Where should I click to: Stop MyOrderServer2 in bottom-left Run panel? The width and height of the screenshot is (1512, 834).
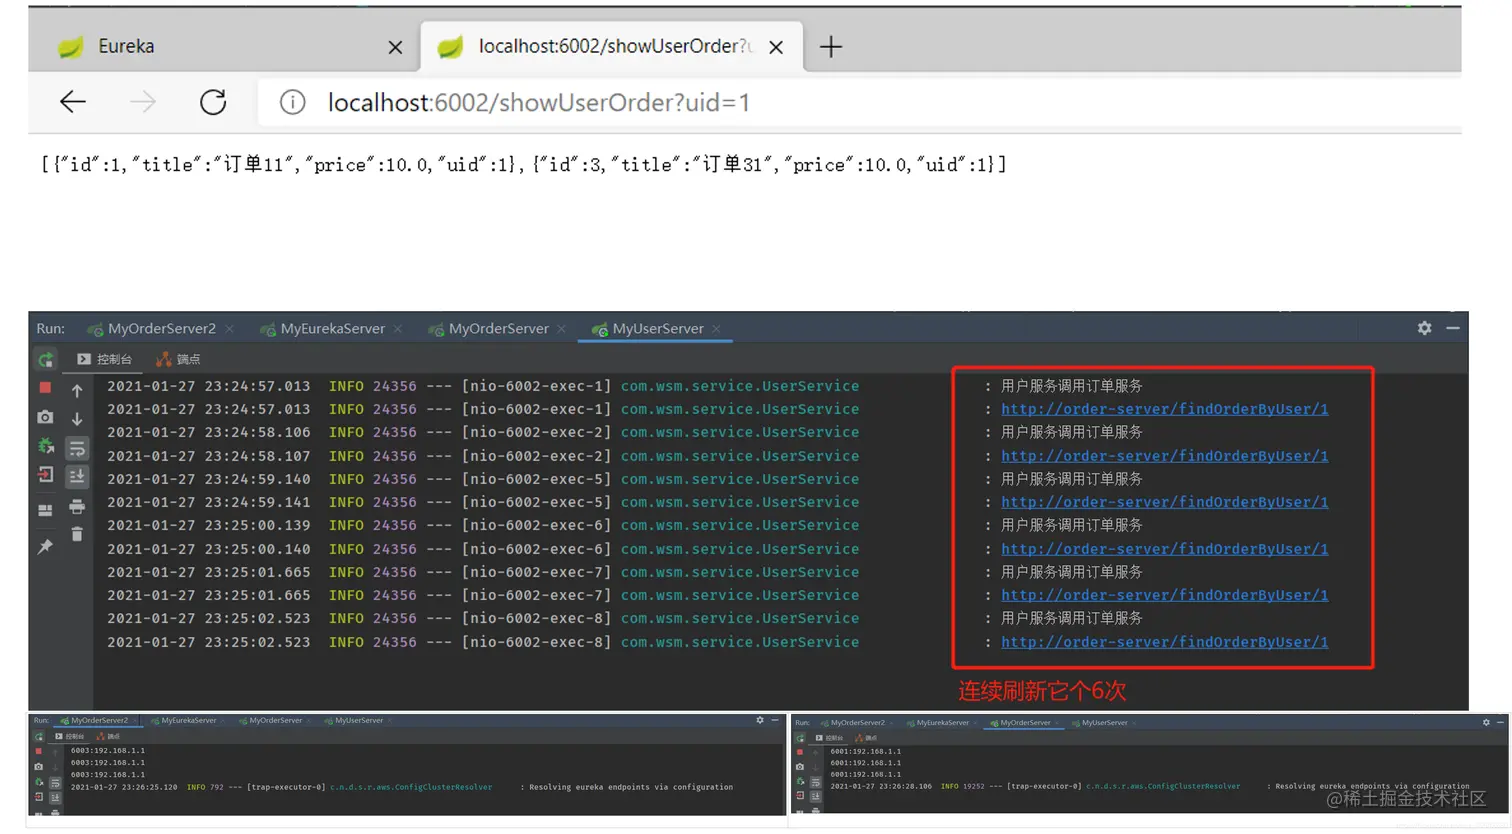(39, 751)
